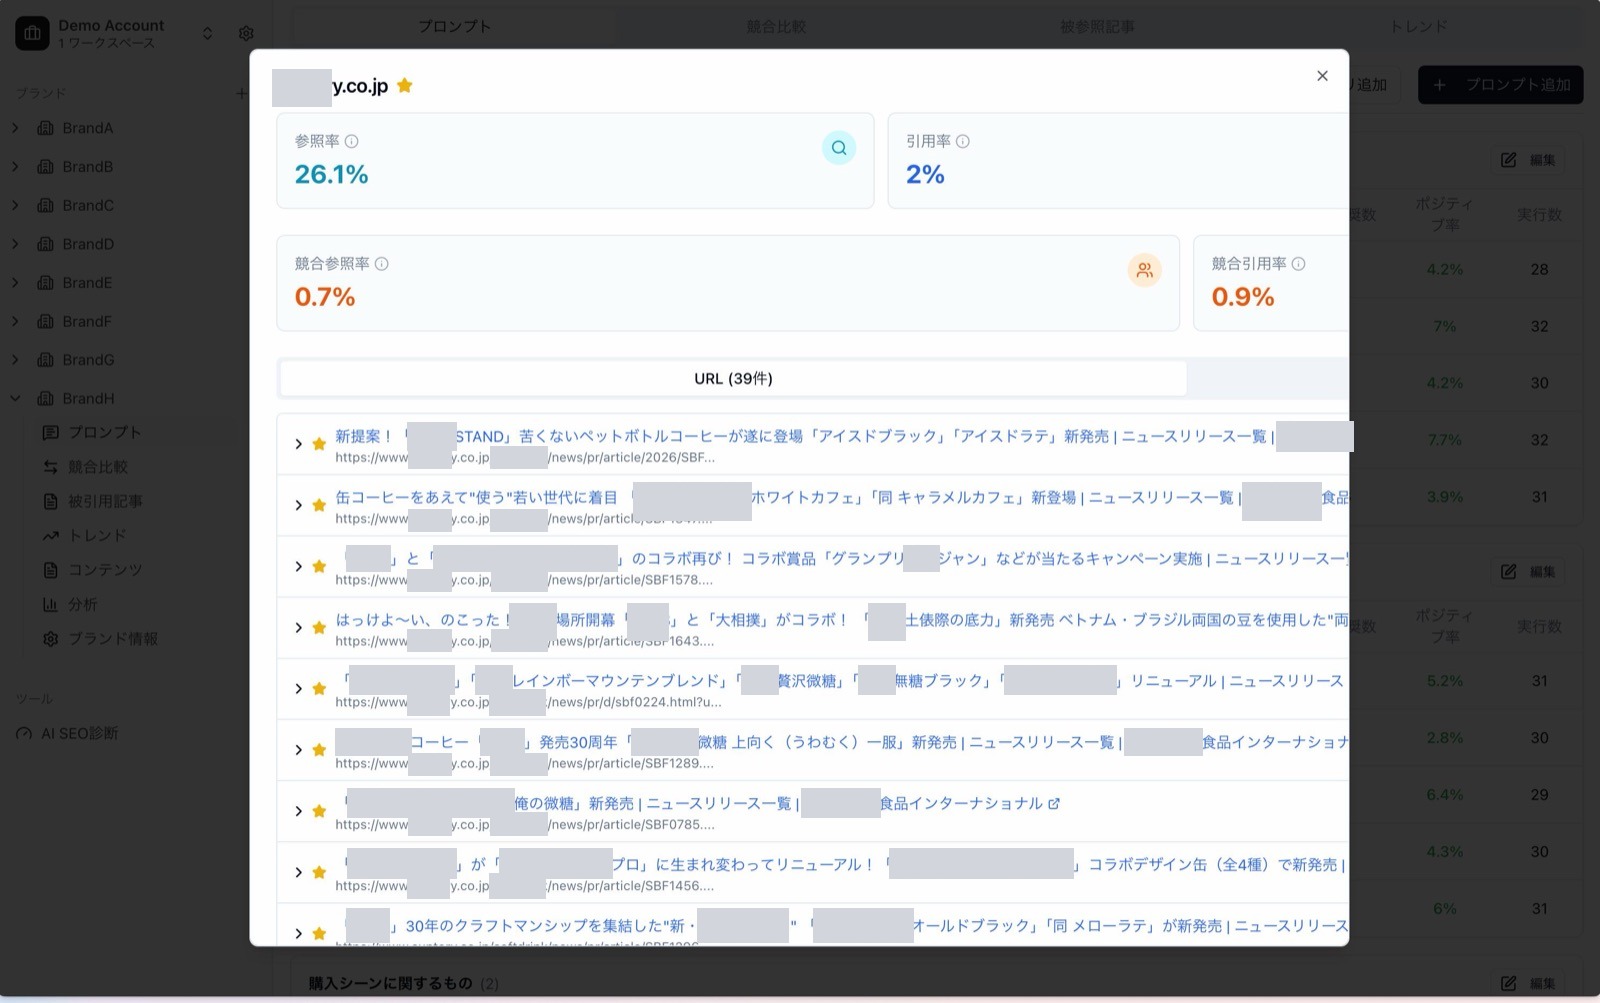1600x1003 pixels.
Task: Open the 缶コーヒーをあえて news release link
Action: click(x=842, y=497)
